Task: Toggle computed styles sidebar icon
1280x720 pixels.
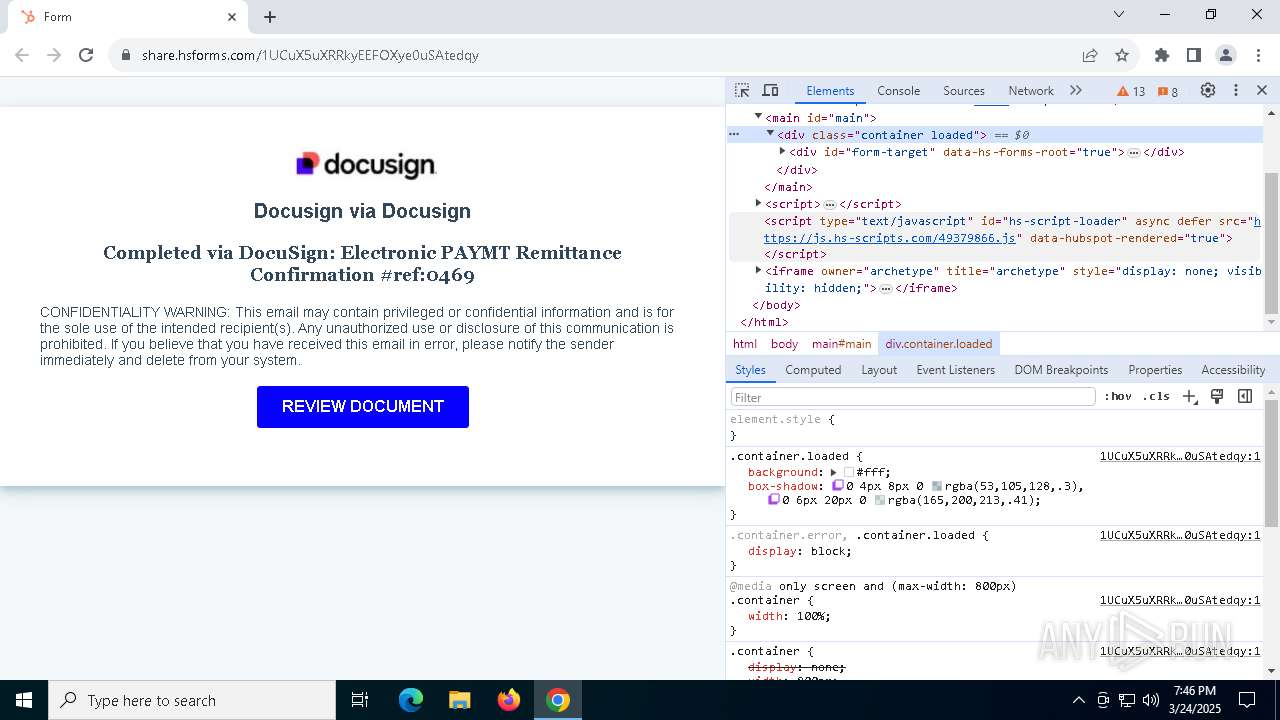Action: pos(1245,397)
